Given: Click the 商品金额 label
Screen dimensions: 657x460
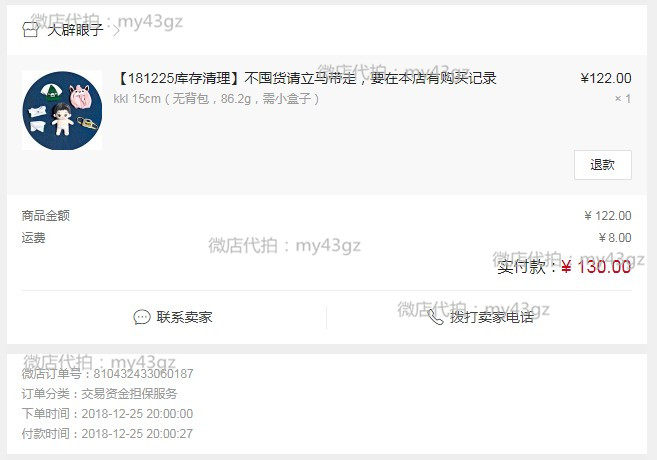Looking at the screenshot, I should tap(46, 215).
